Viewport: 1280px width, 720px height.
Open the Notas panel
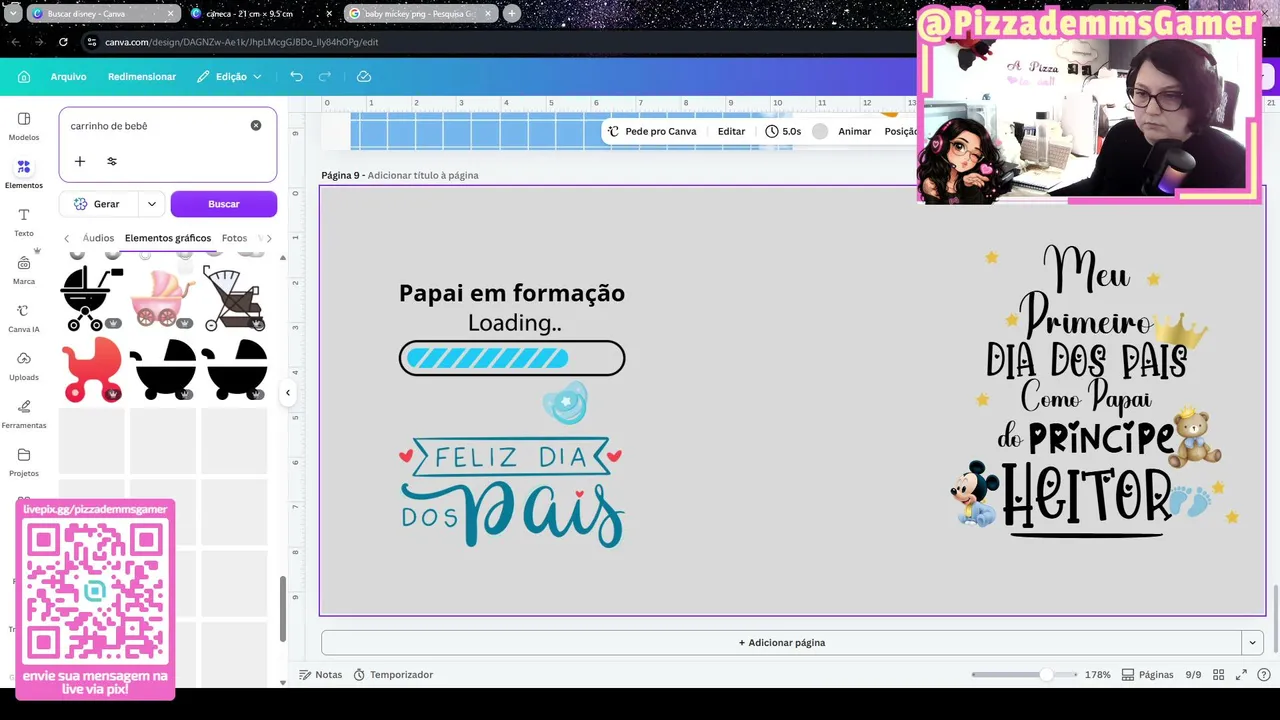(321, 675)
